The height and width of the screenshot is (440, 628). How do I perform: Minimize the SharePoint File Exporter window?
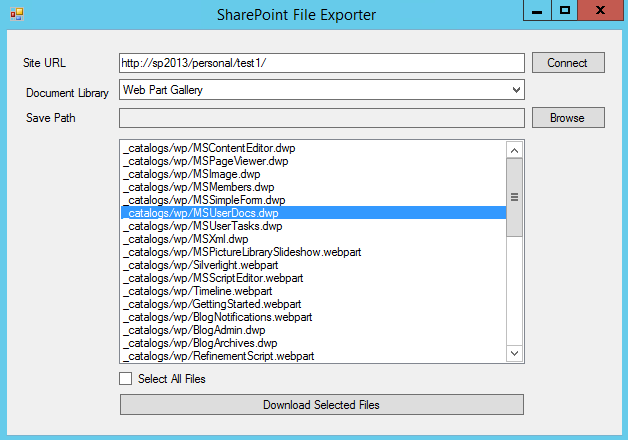pos(538,12)
